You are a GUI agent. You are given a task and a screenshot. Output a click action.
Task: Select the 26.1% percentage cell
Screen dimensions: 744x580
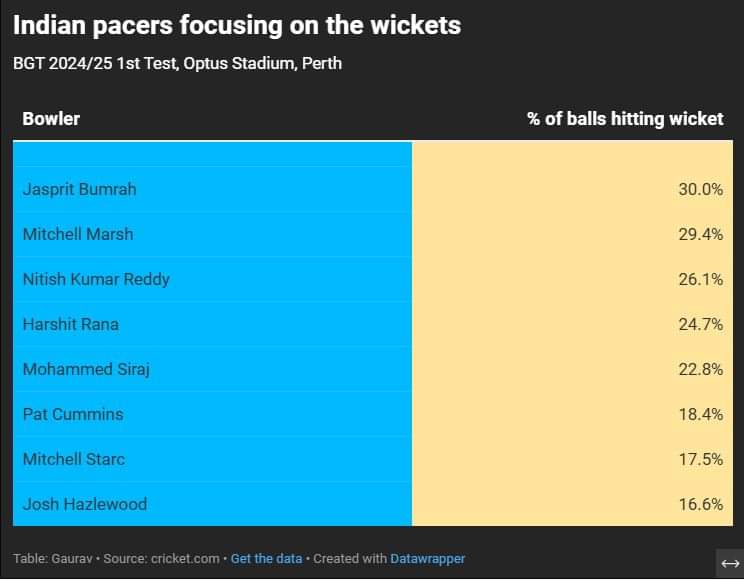pyautogui.click(x=700, y=279)
